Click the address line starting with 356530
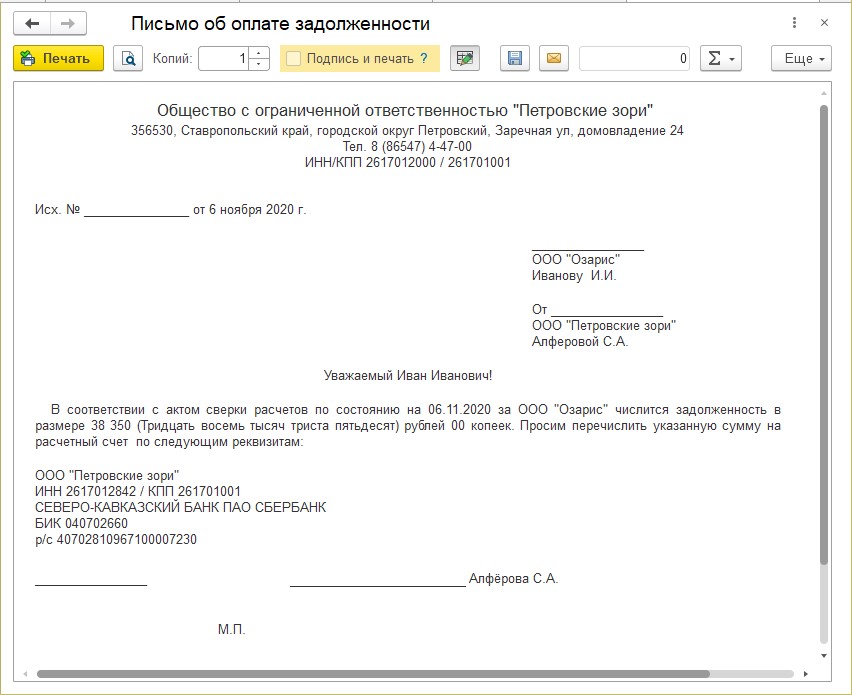 (x=407, y=130)
